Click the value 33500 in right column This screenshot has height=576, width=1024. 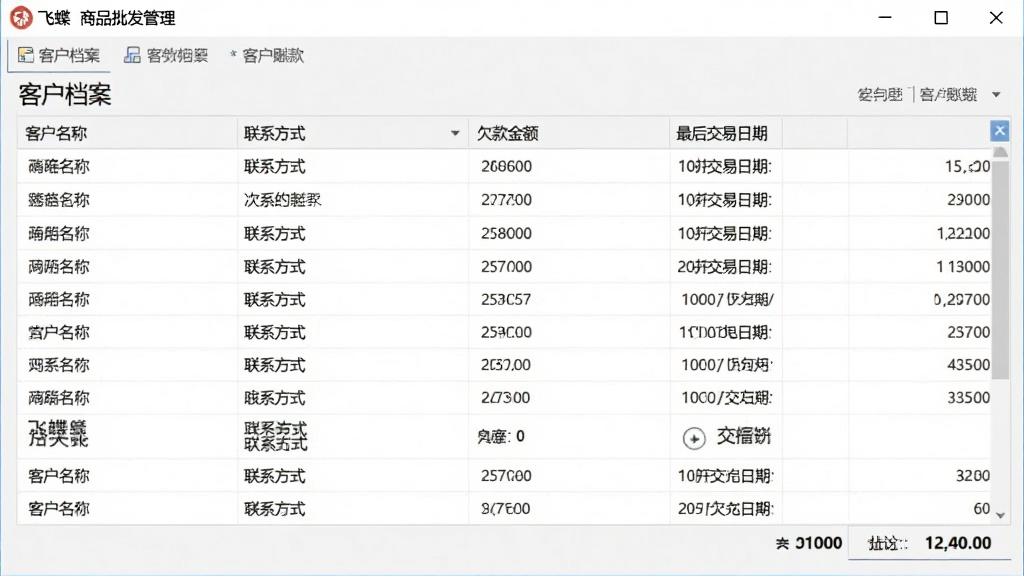[x=968, y=397]
